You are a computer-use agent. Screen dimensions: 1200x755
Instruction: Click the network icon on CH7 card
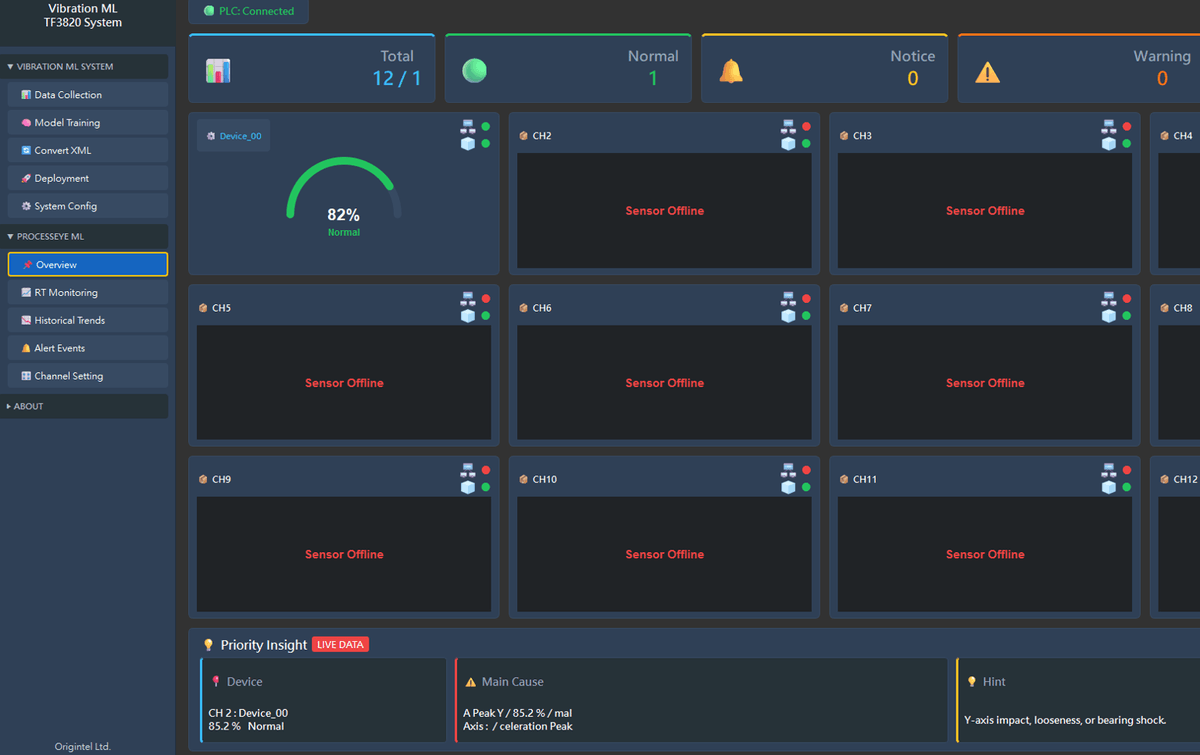point(1109,299)
